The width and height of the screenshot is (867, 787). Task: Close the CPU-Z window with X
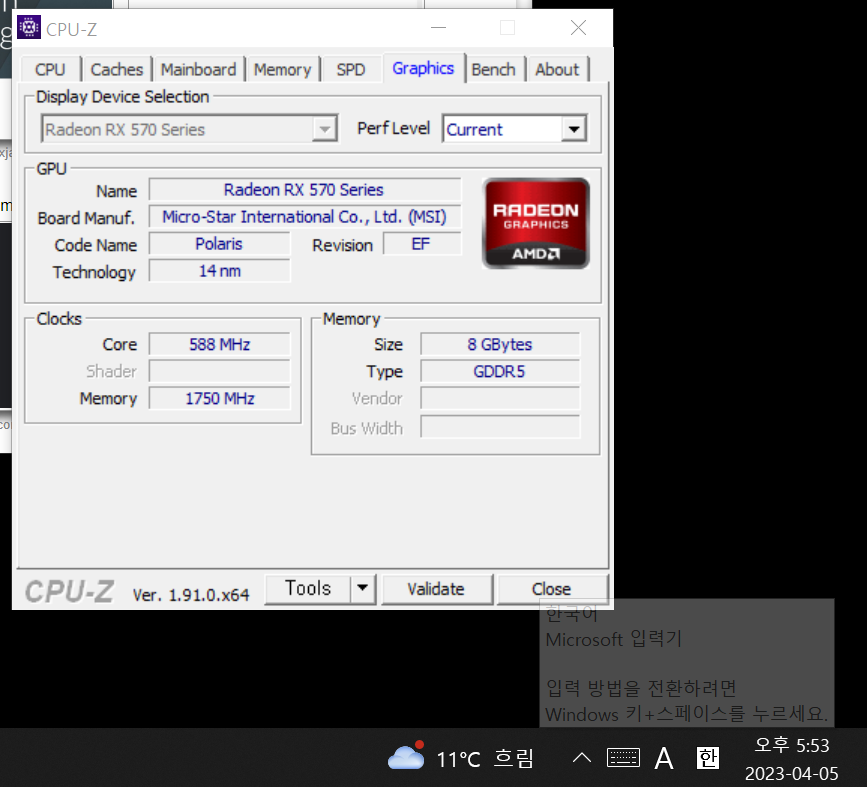pyautogui.click(x=578, y=28)
